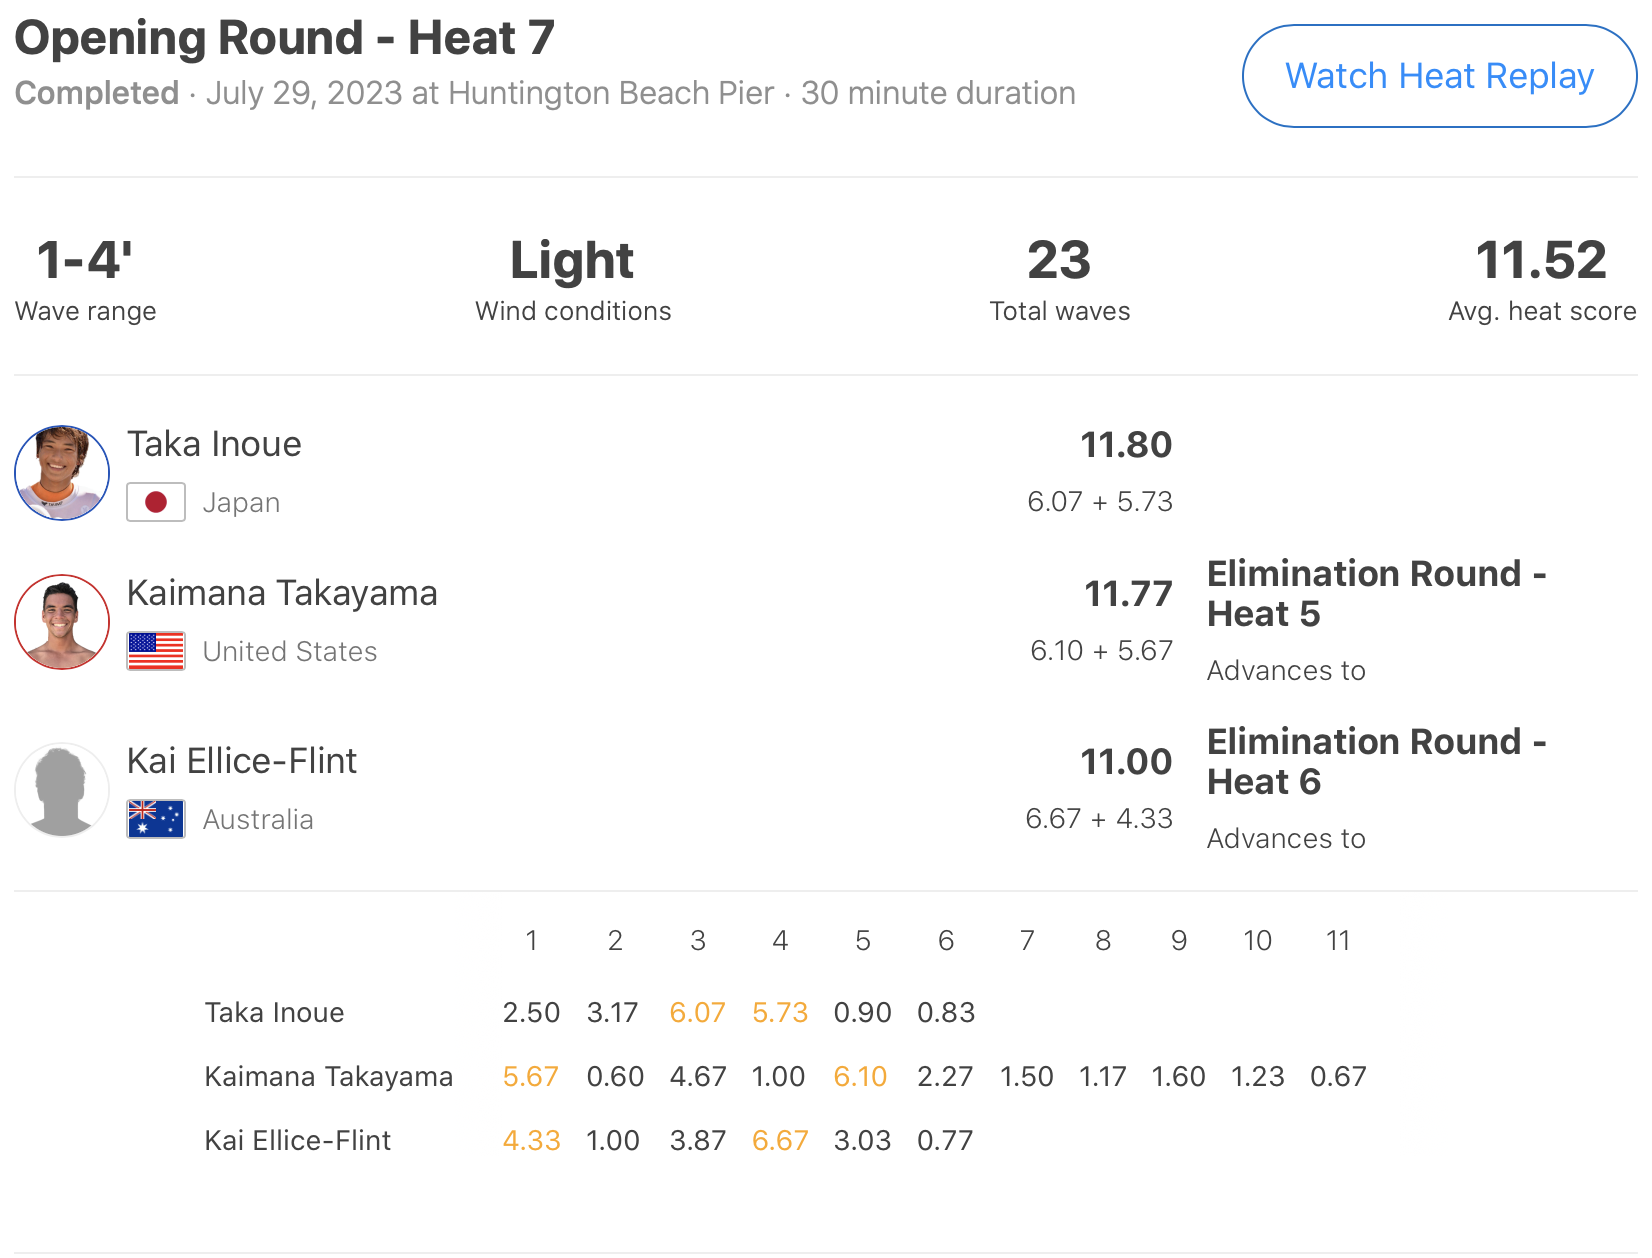Click Kaimana Takayama's profile photo
The image size is (1652, 1258).
tap(62, 622)
